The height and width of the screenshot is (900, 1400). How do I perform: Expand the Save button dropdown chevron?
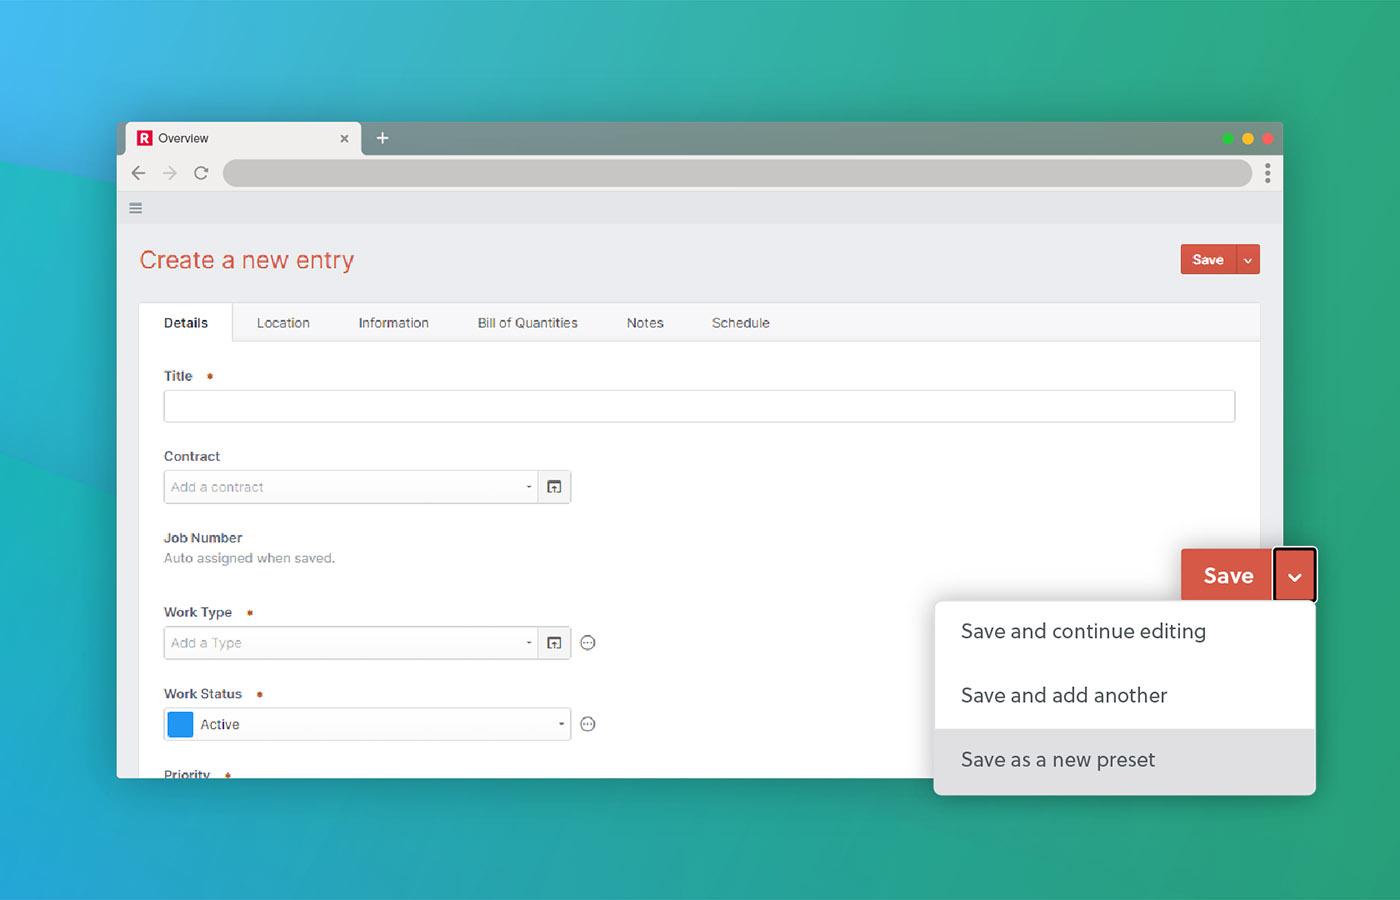(1294, 575)
